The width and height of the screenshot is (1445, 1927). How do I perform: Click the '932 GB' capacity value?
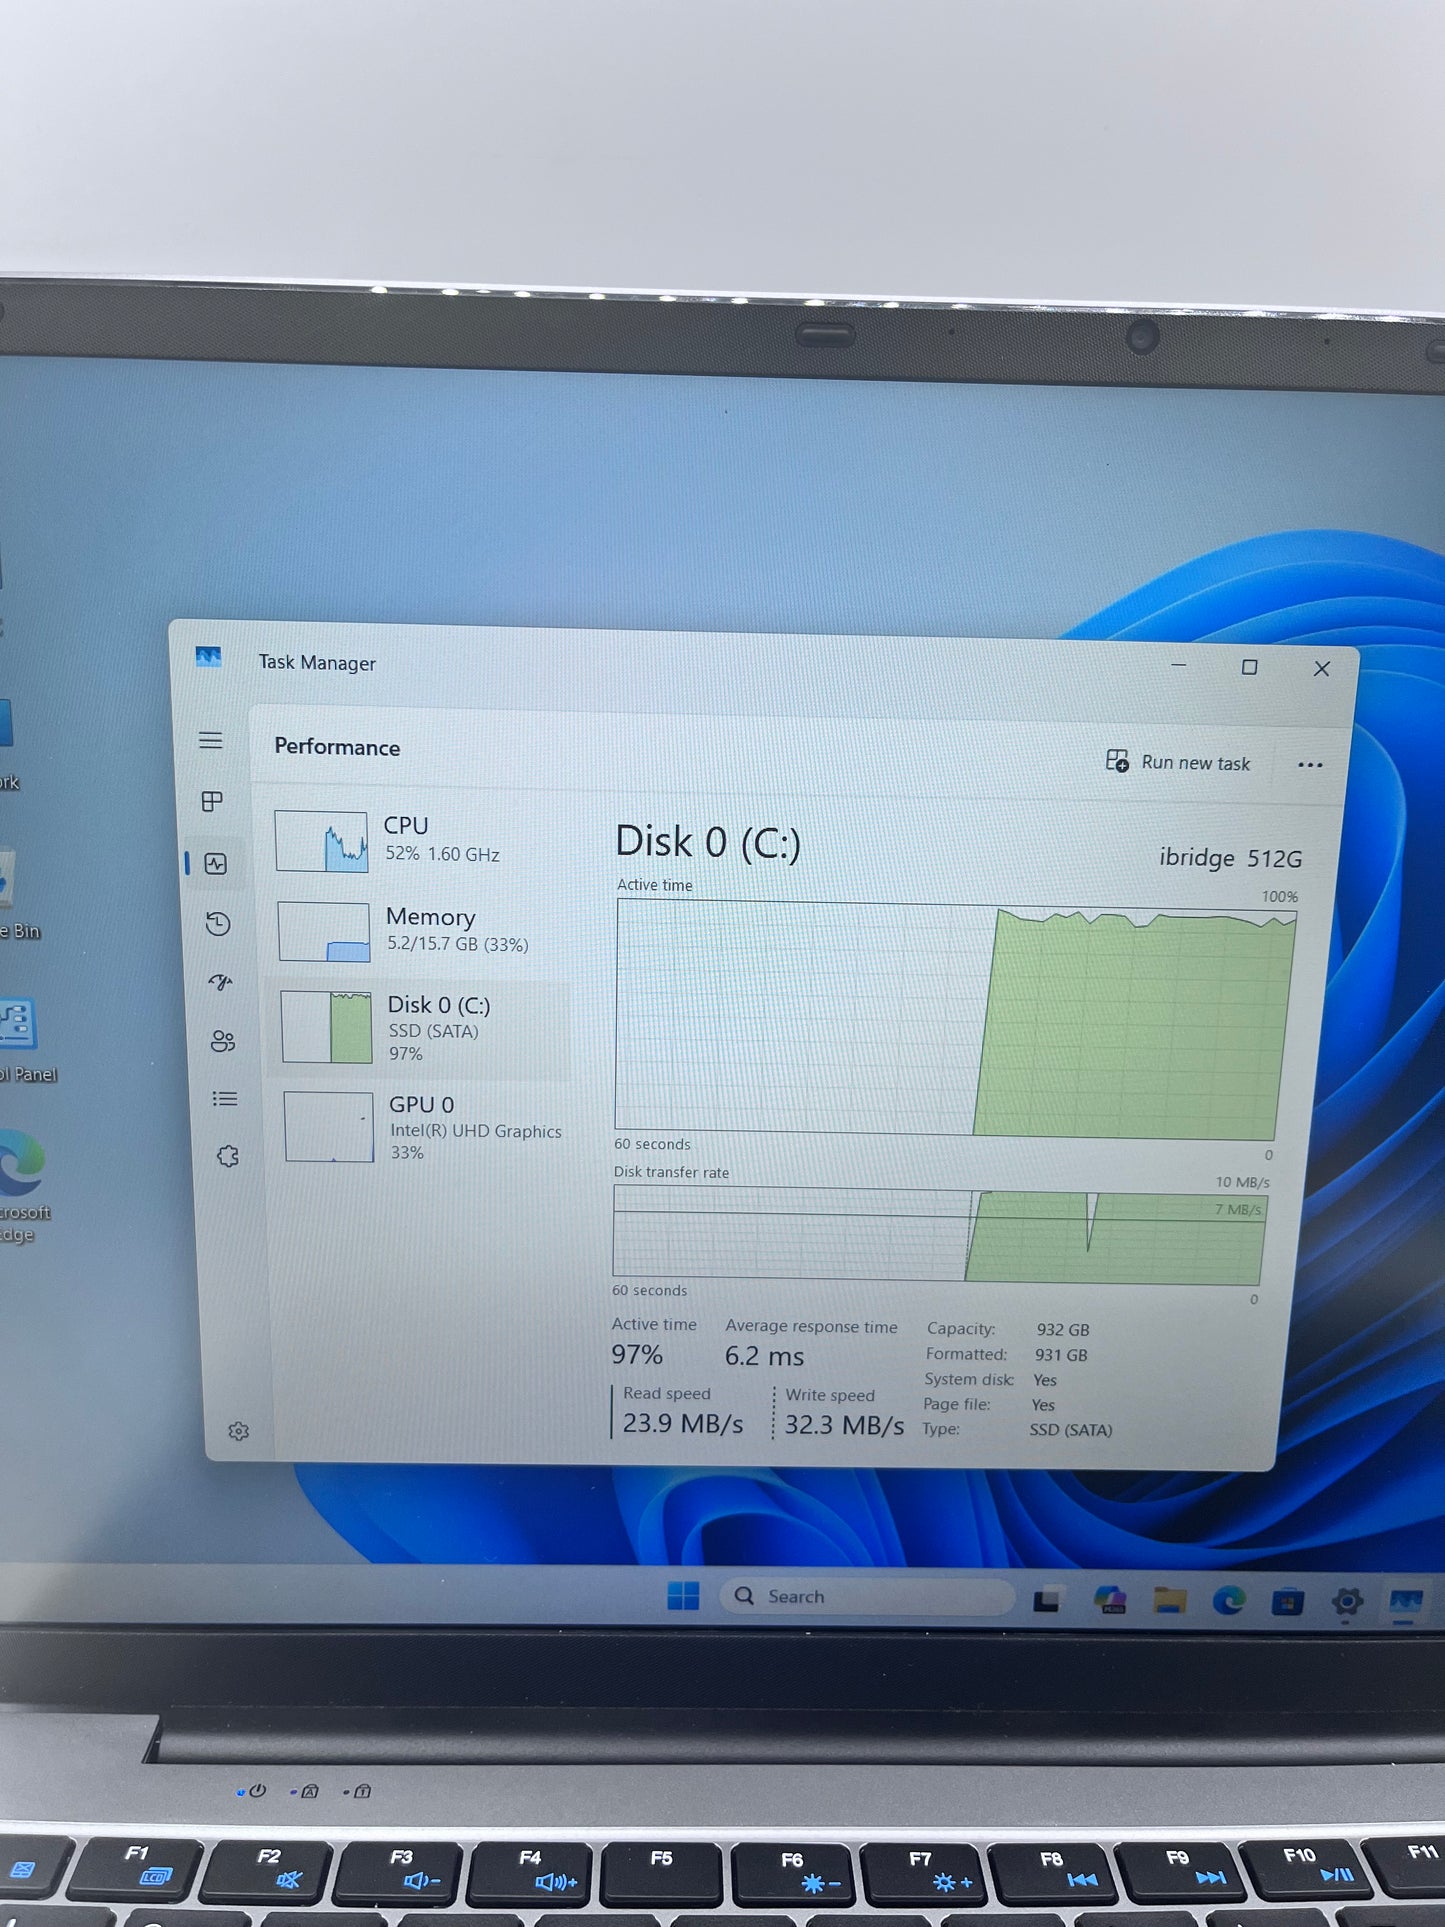(x=1063, y=1330)
